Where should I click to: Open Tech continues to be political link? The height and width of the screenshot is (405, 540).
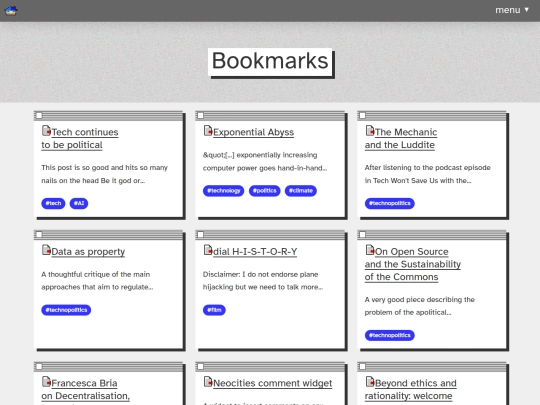80,138
